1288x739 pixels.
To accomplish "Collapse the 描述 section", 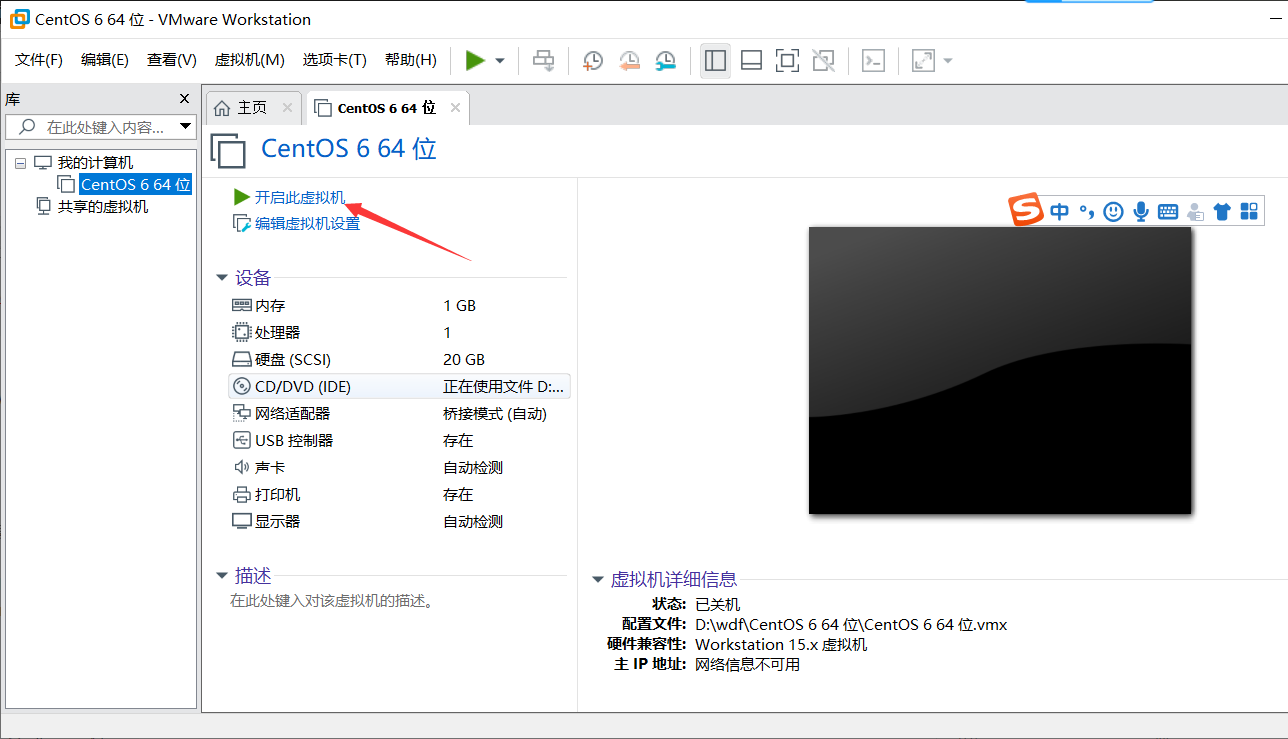I will pos(222,576).
